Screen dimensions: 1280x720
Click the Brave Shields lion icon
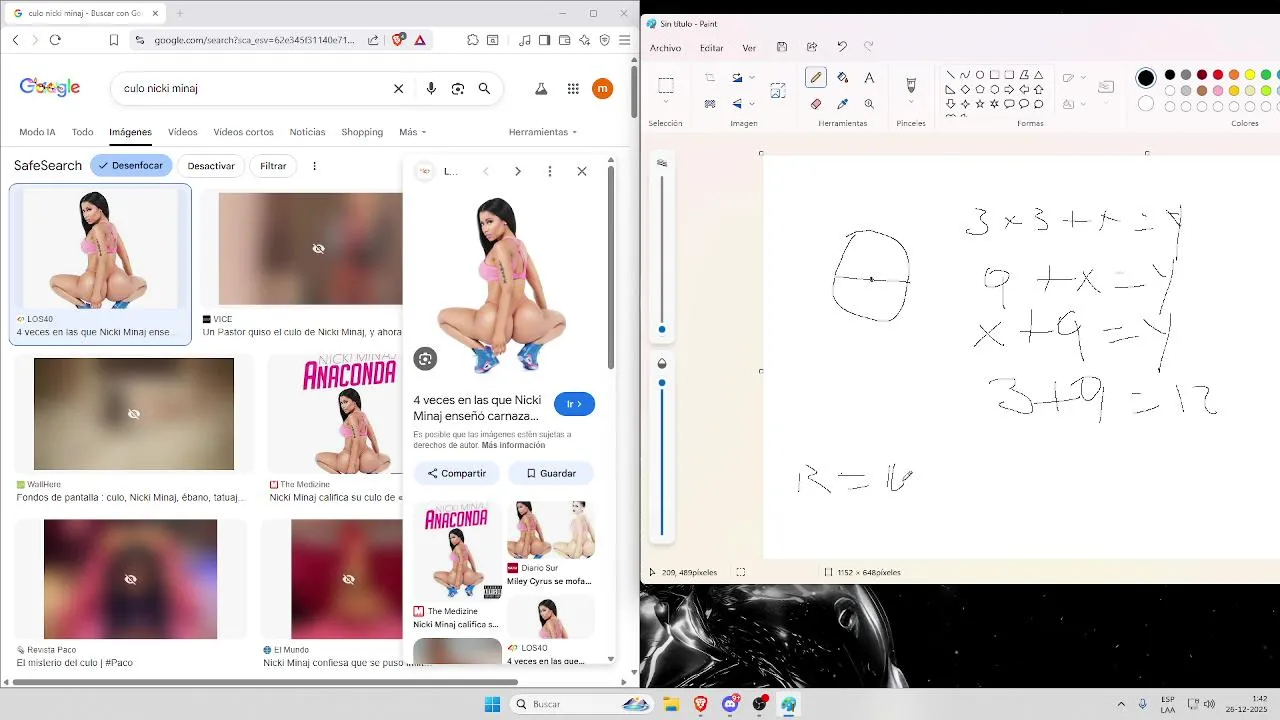pos(399,40)
